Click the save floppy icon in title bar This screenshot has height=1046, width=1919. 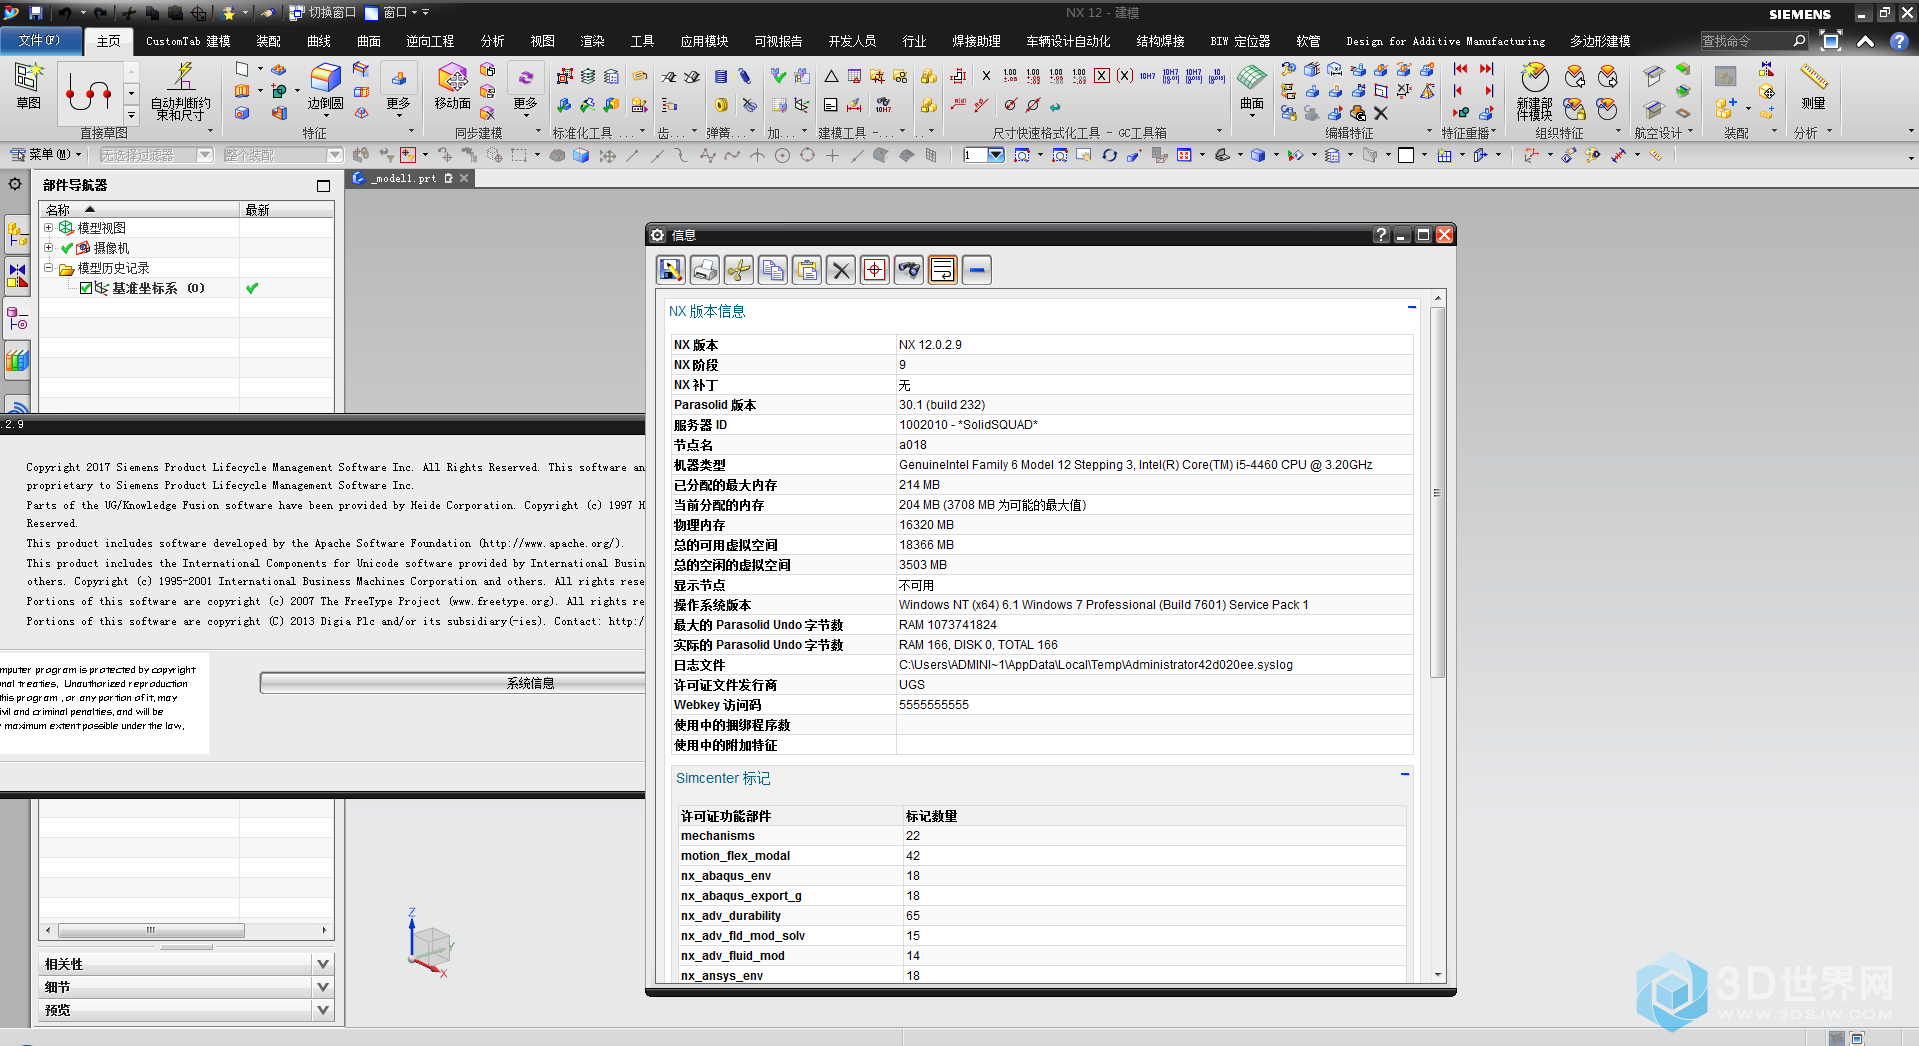(x=36, y=12)
